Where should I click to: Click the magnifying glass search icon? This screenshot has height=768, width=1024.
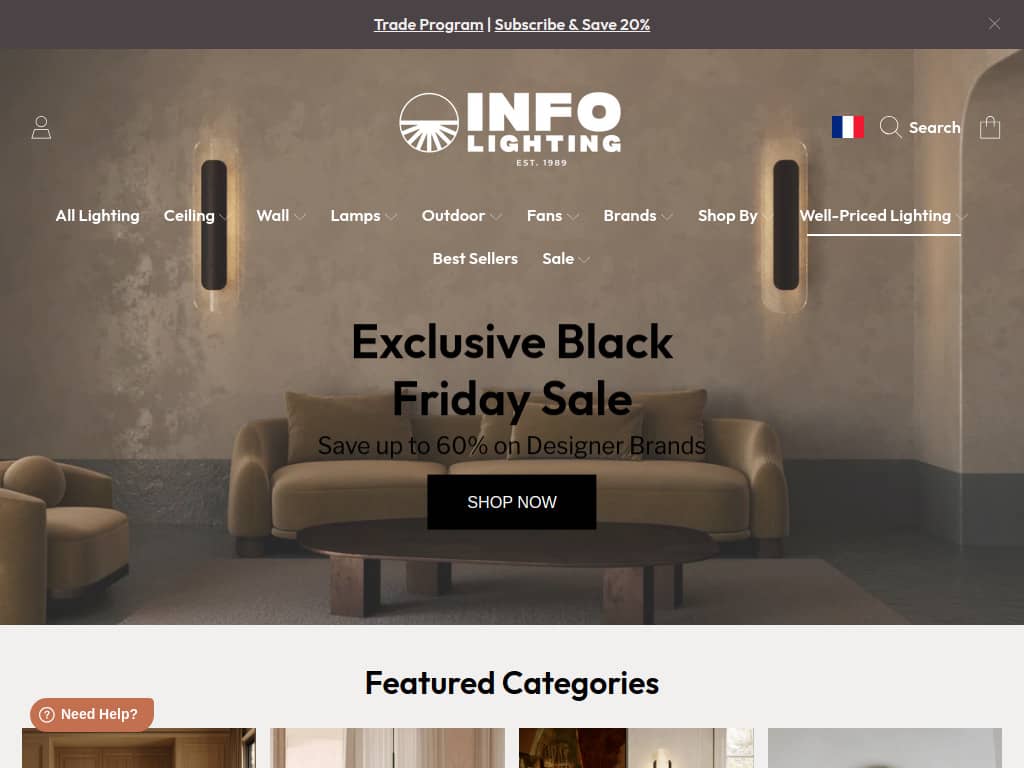tap(890, 127)
